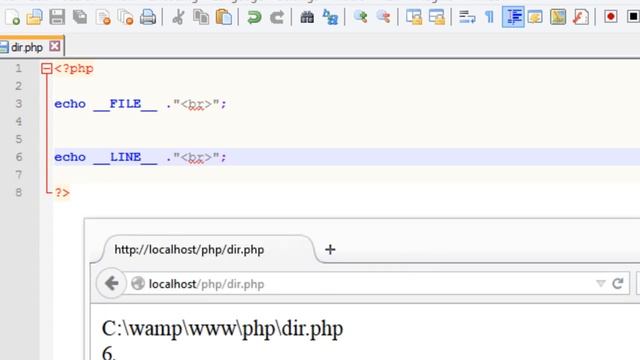Click the Save All icon
Screen dimensions: 640x360
coord(80,17)
